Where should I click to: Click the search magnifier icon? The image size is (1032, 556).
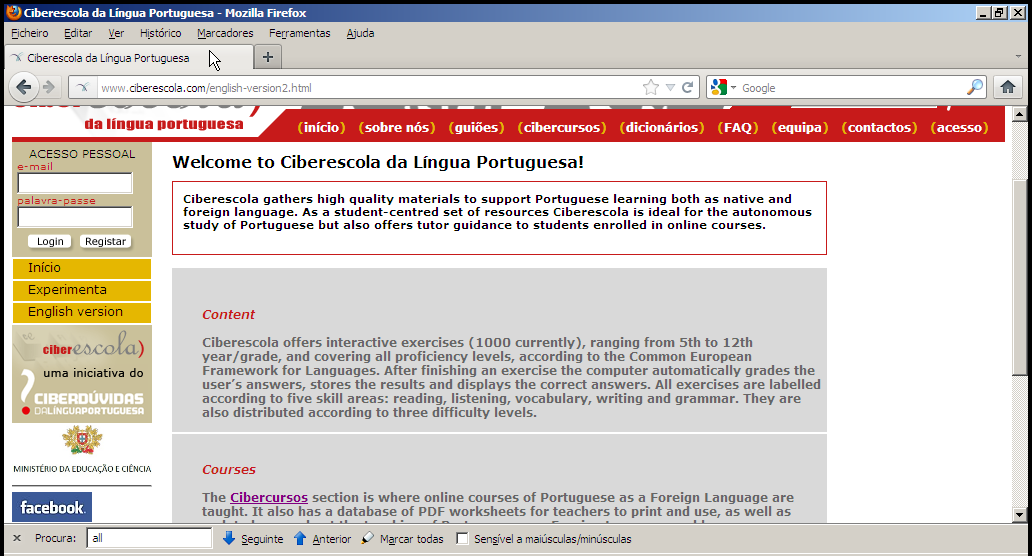click(x=974, y=88)
